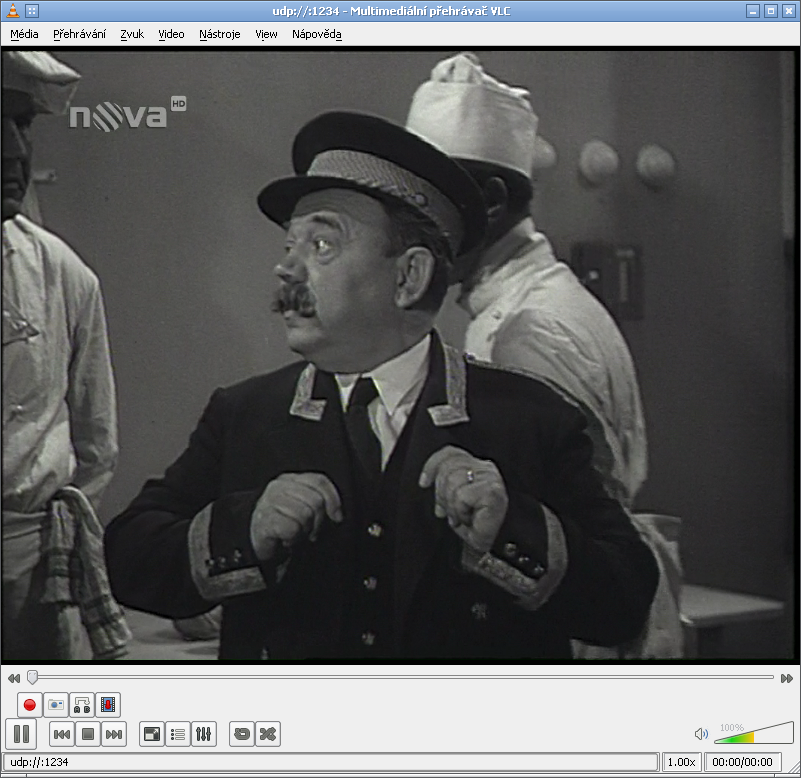Pause playback
This screenshot has height=778, width=801.
click(21, 734)
